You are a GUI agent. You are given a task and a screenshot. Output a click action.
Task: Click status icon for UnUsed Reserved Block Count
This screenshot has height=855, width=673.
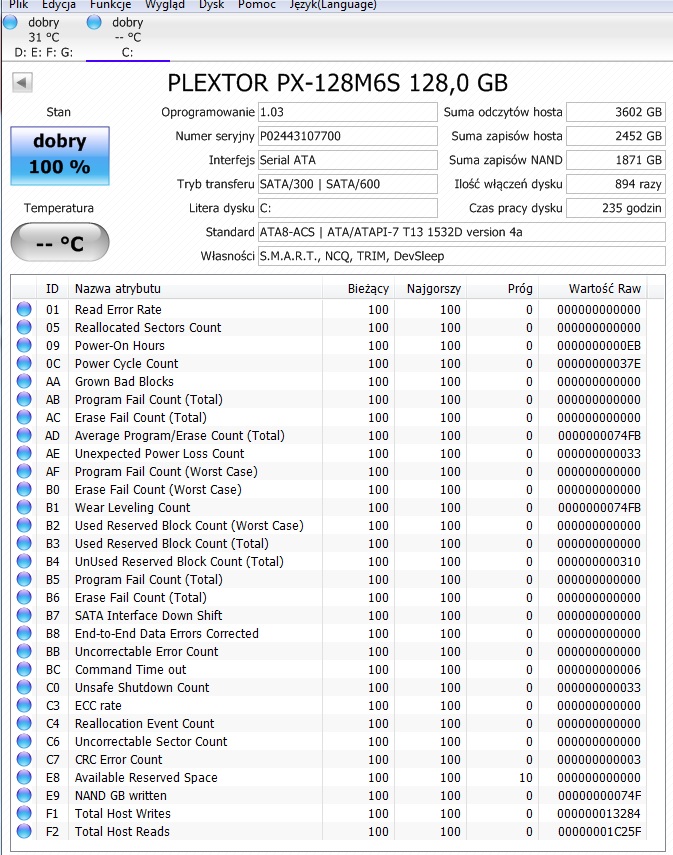pos(24,561)
